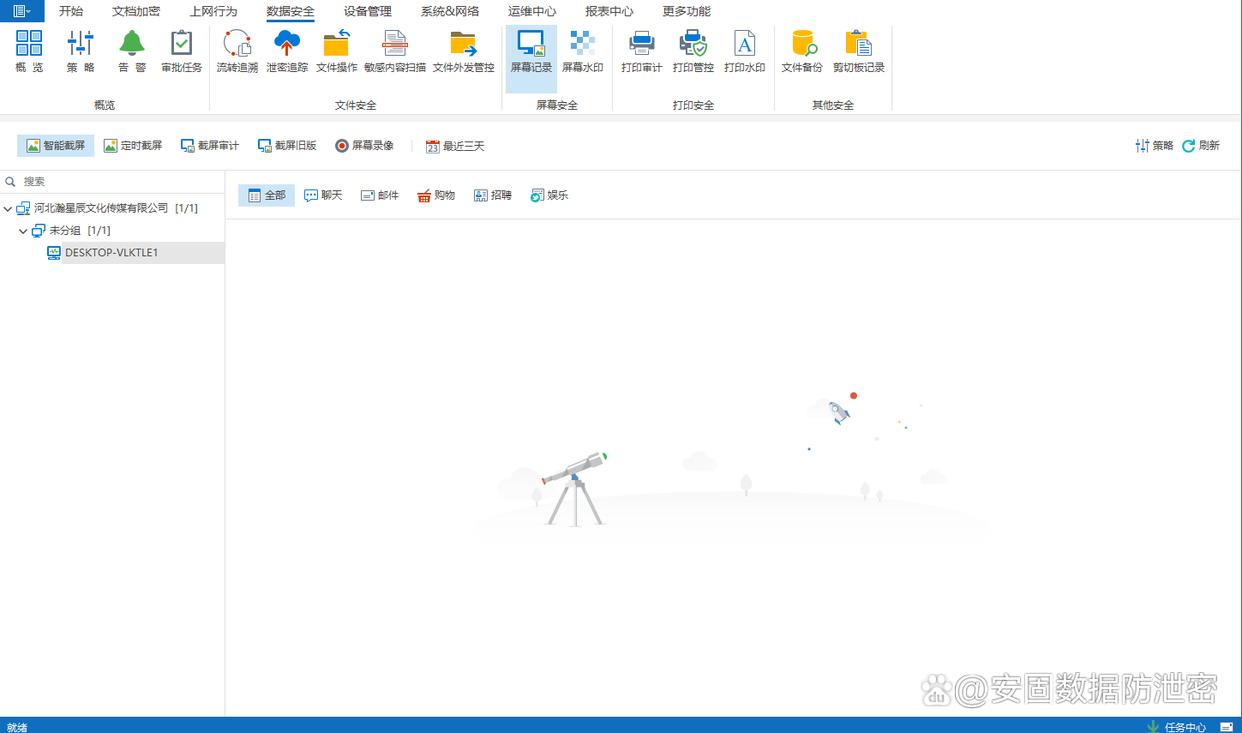This screenshot has width=1242, height=733.
Task: Filter by 购物 shopping category
Action: click(436, 195)
